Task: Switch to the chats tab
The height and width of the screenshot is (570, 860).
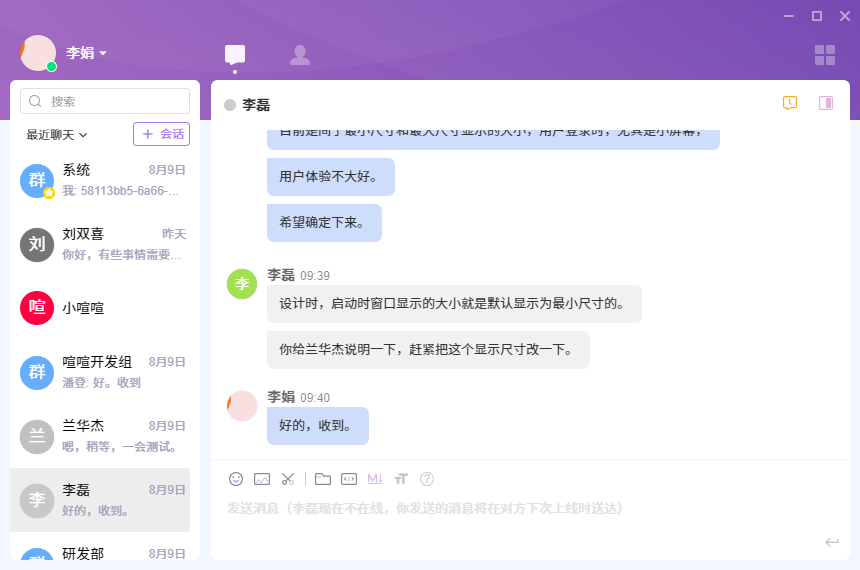Action: click(x=235, y=55)
